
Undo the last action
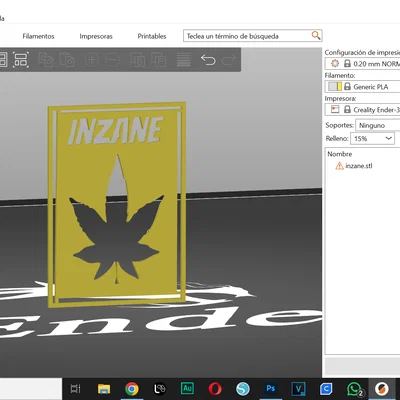[208, 60]
